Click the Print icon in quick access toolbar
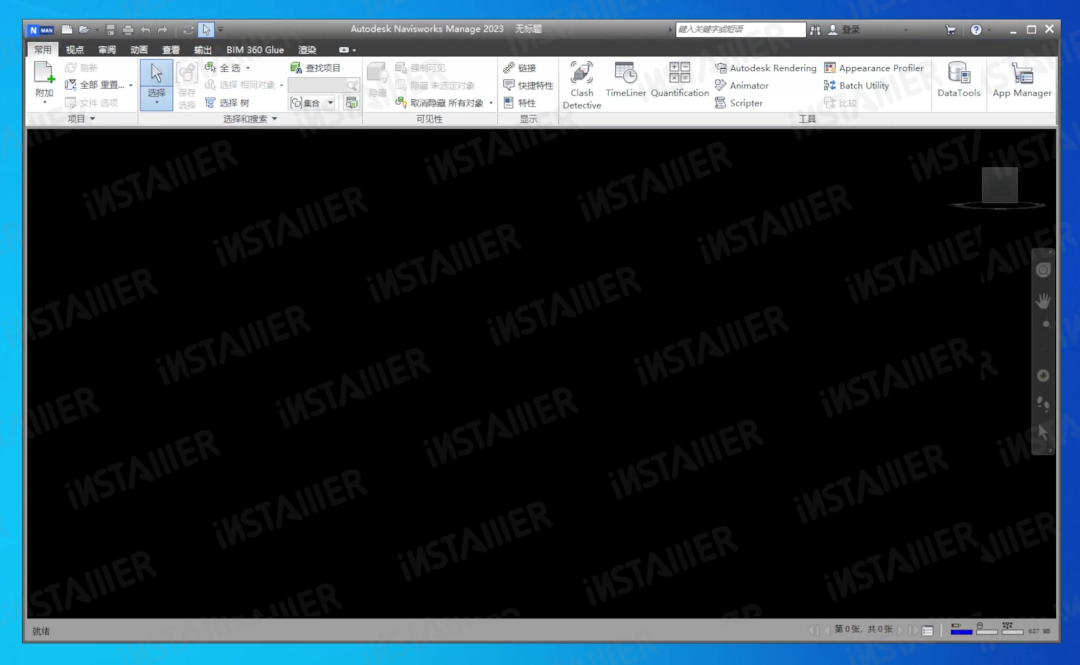 [127, 30]
